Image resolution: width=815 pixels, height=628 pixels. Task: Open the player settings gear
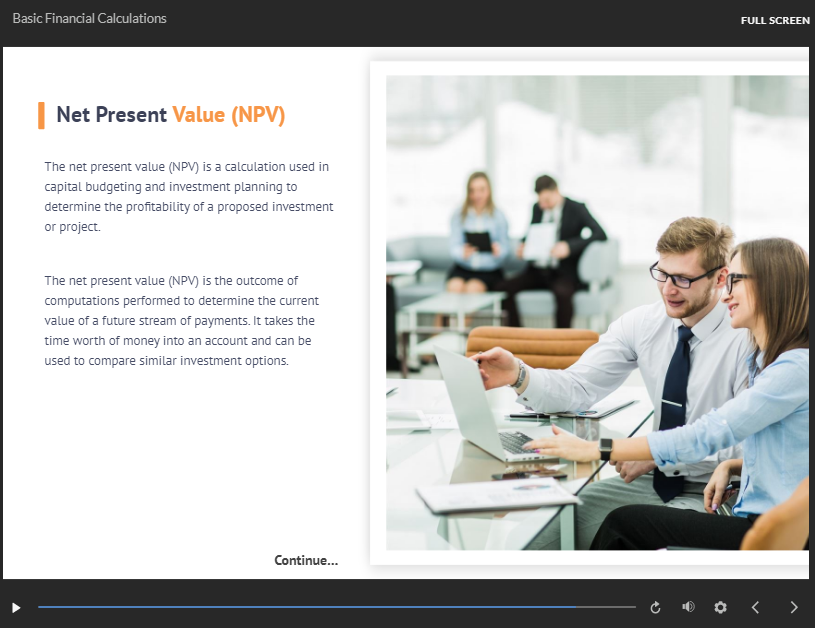[720, 607]
